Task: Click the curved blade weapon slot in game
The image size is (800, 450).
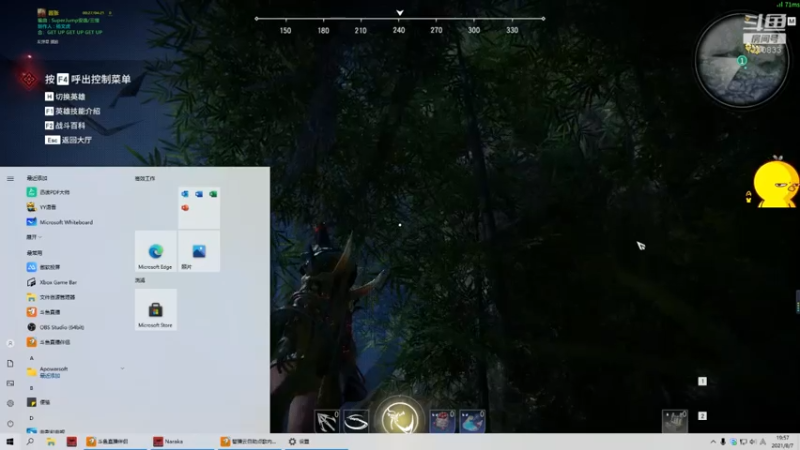Action: click(356, 421)
